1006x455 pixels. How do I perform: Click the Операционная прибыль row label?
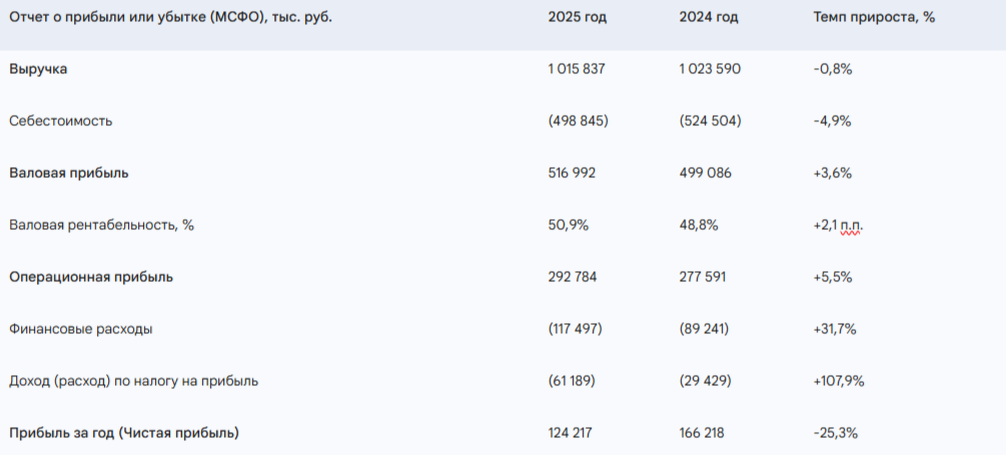click(91, 277)
